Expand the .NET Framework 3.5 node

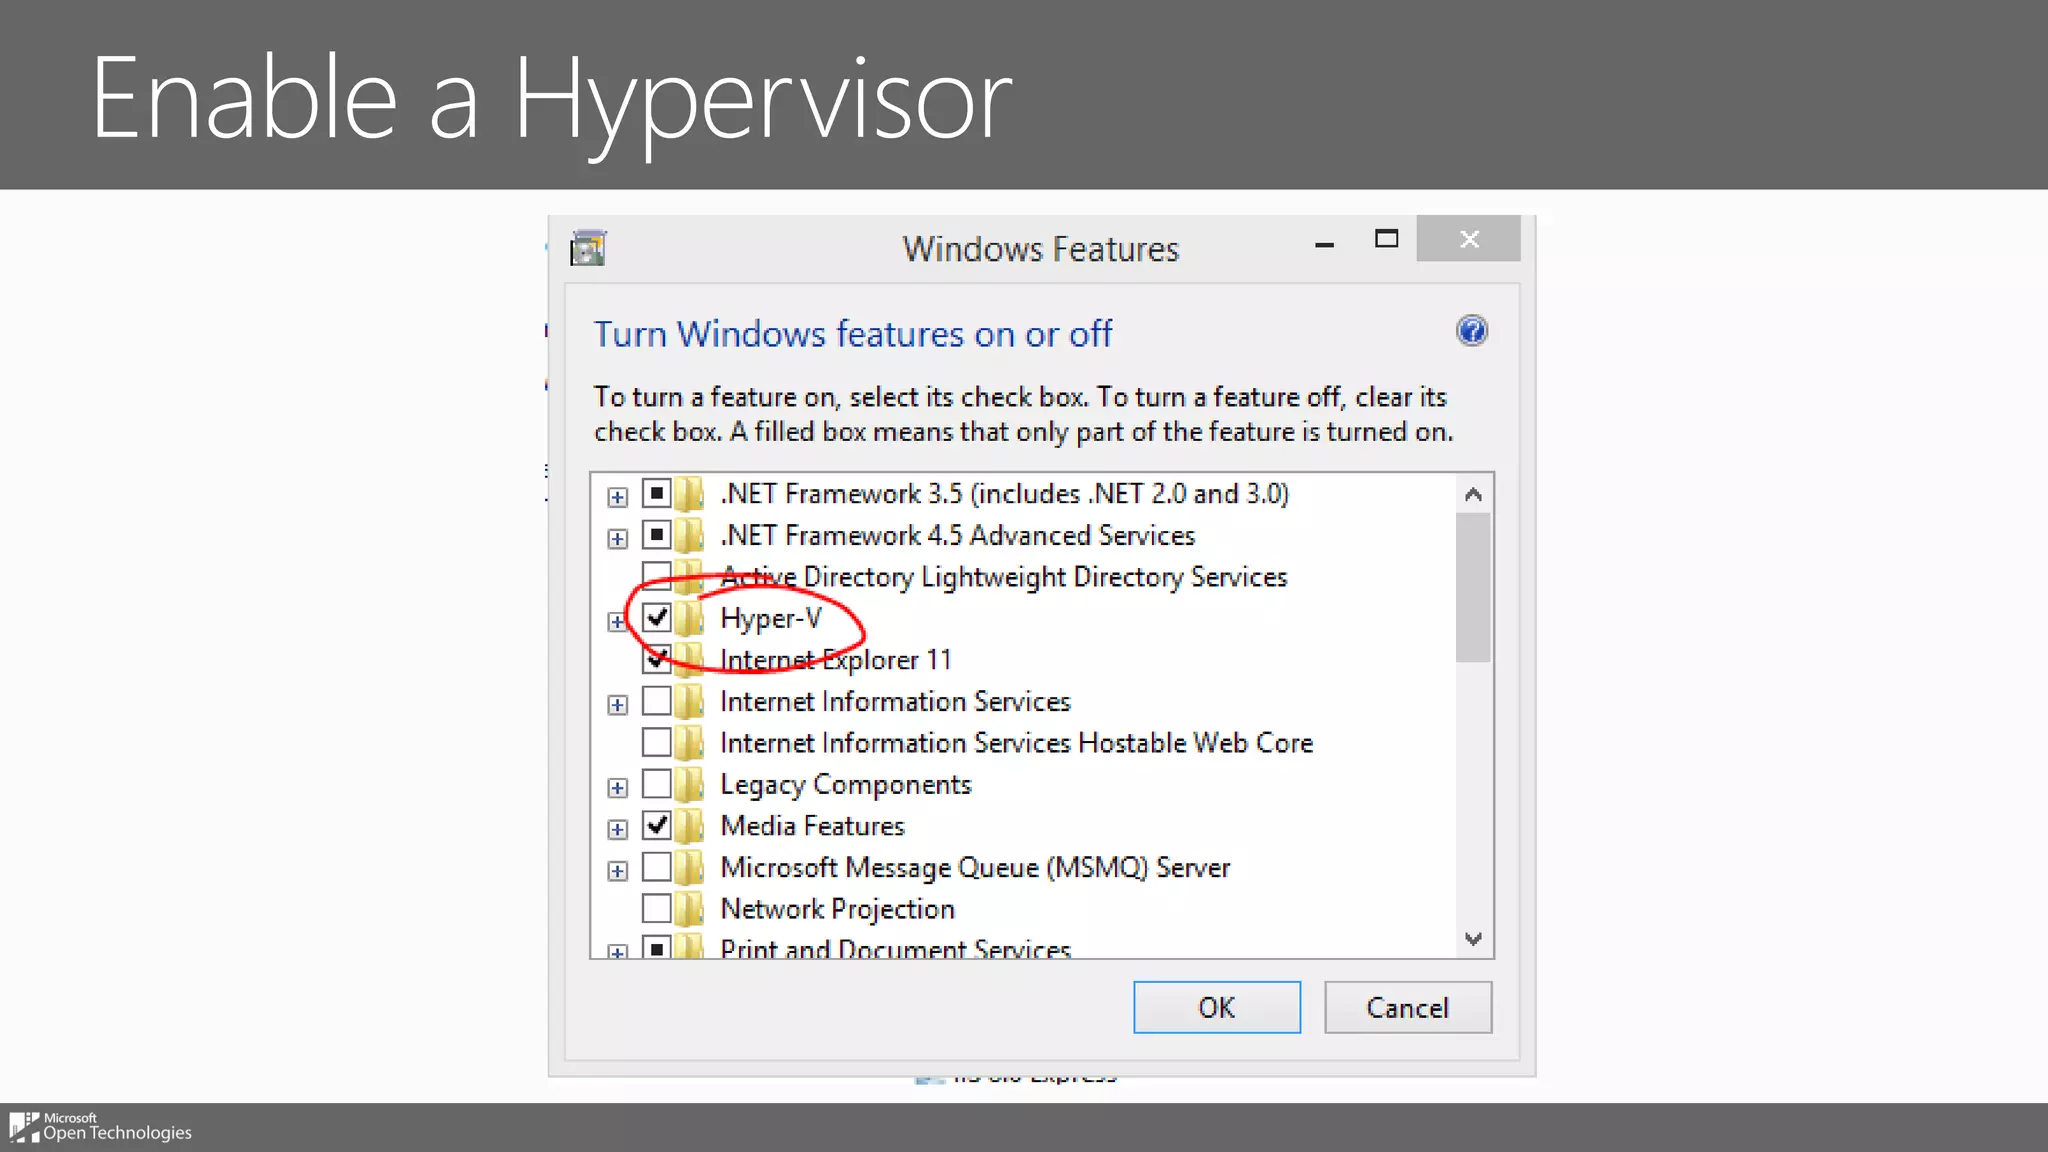(x=617, y=497)
